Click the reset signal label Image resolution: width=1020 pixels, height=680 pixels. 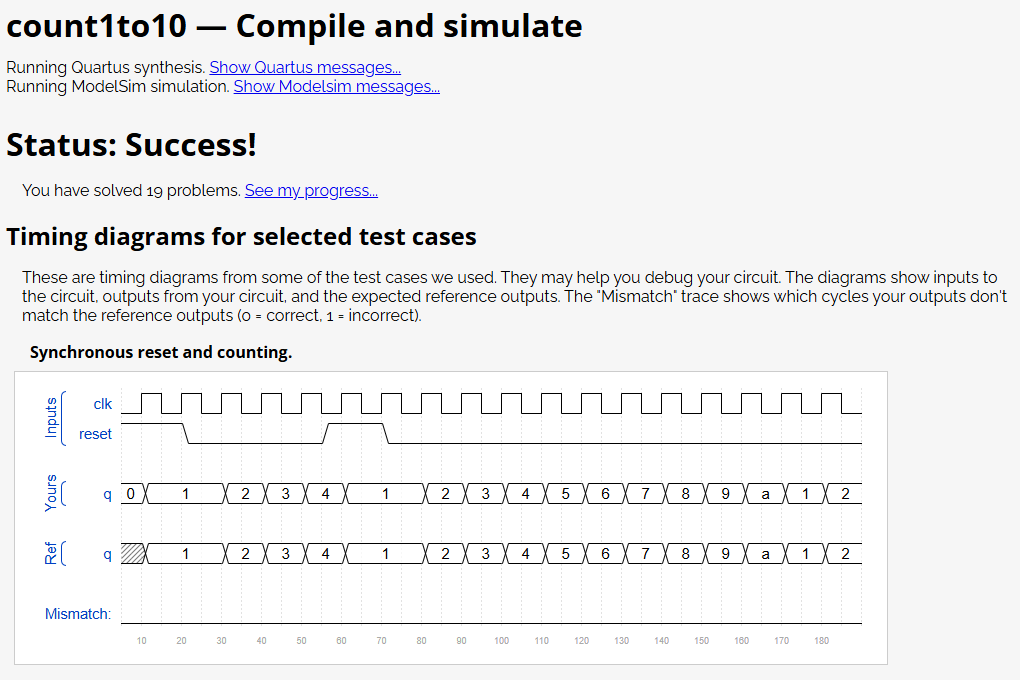[x=95, y=434]
